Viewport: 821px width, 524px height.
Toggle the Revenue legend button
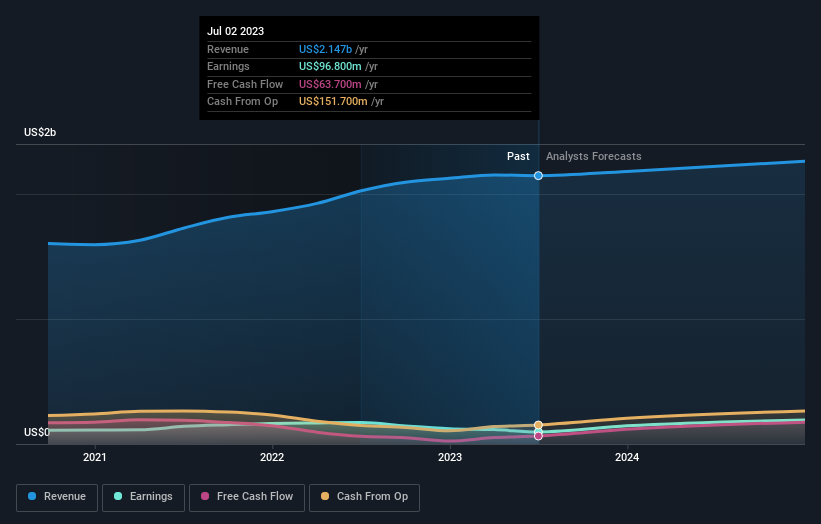tap(57, 497)
